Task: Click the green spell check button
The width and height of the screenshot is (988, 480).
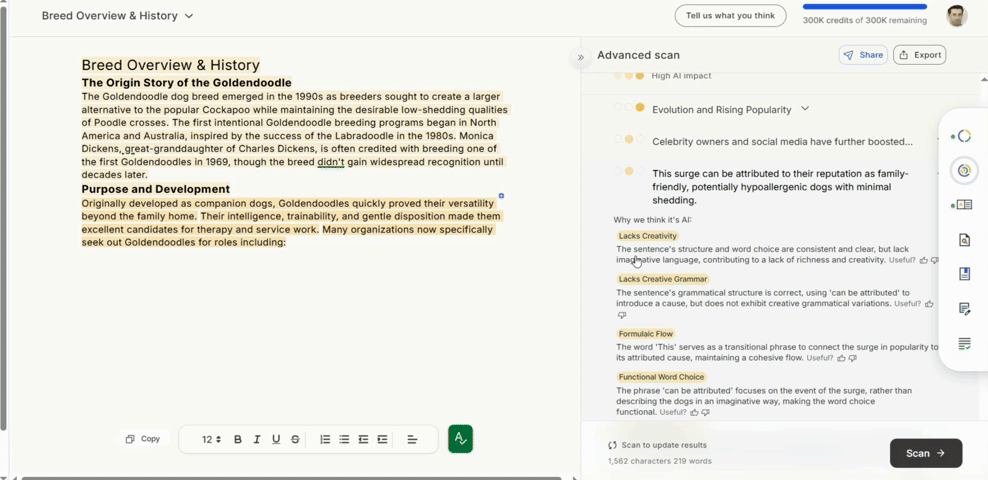Action: click(x=460, y=439)
